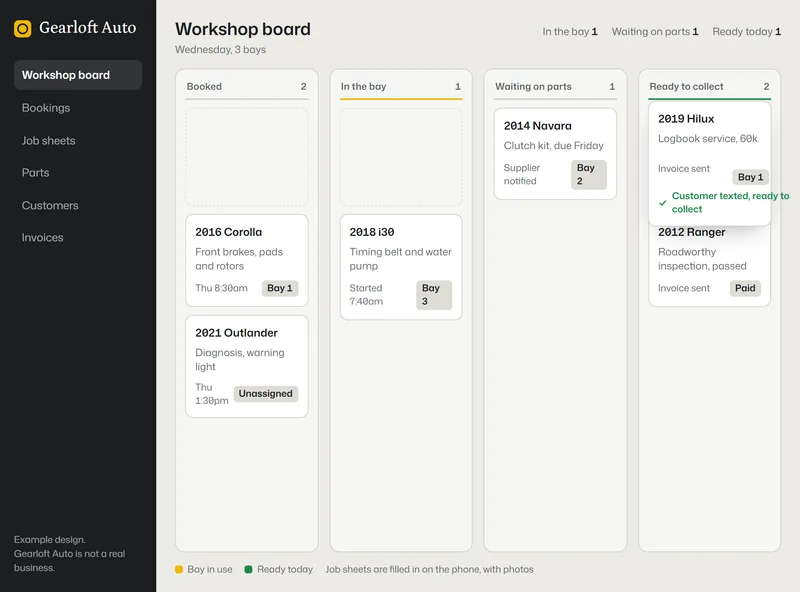800x592 pixels.
Task: Go to Bookings in the sidebar
Action: point(46,108)
